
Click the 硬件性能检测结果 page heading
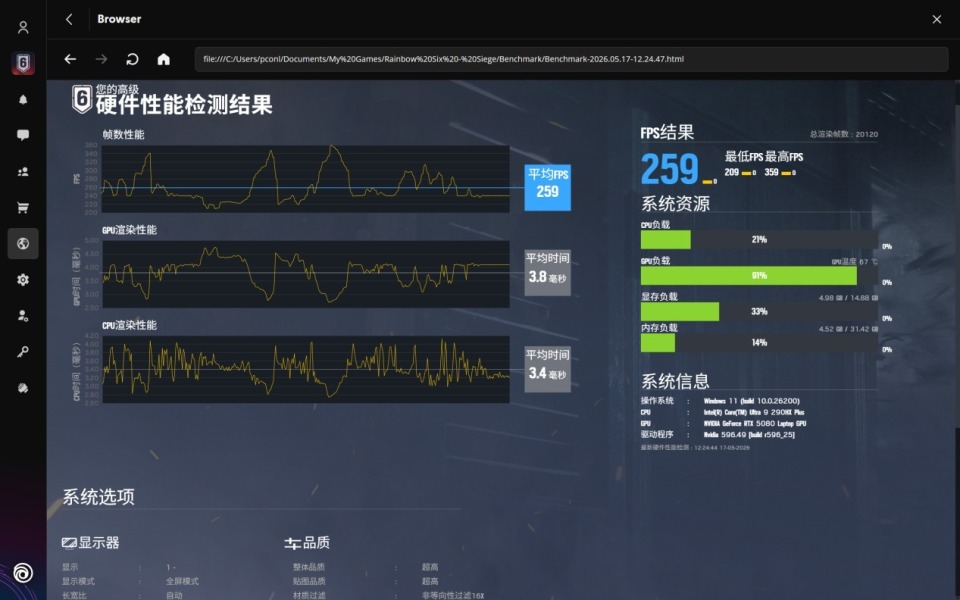click(x=184, y=105)
